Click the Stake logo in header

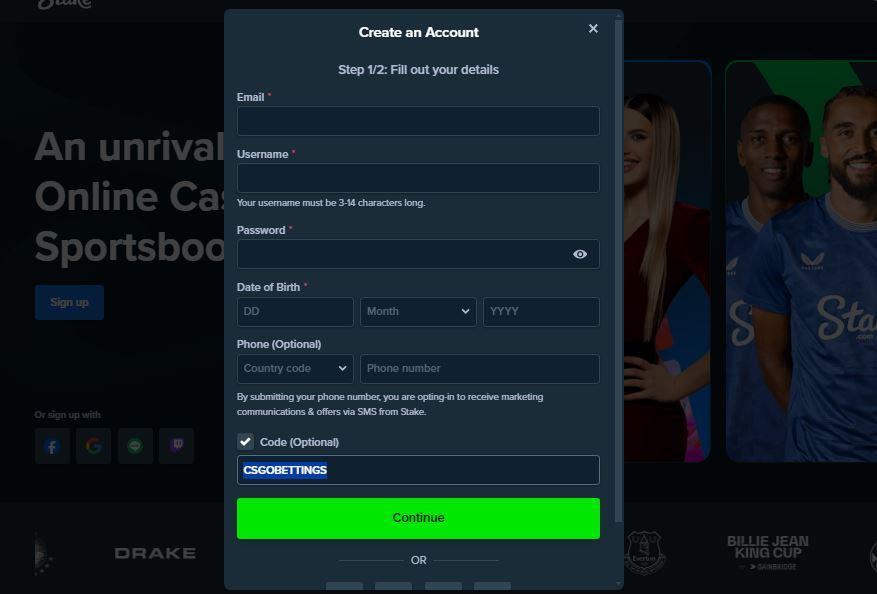click(64, 4)
